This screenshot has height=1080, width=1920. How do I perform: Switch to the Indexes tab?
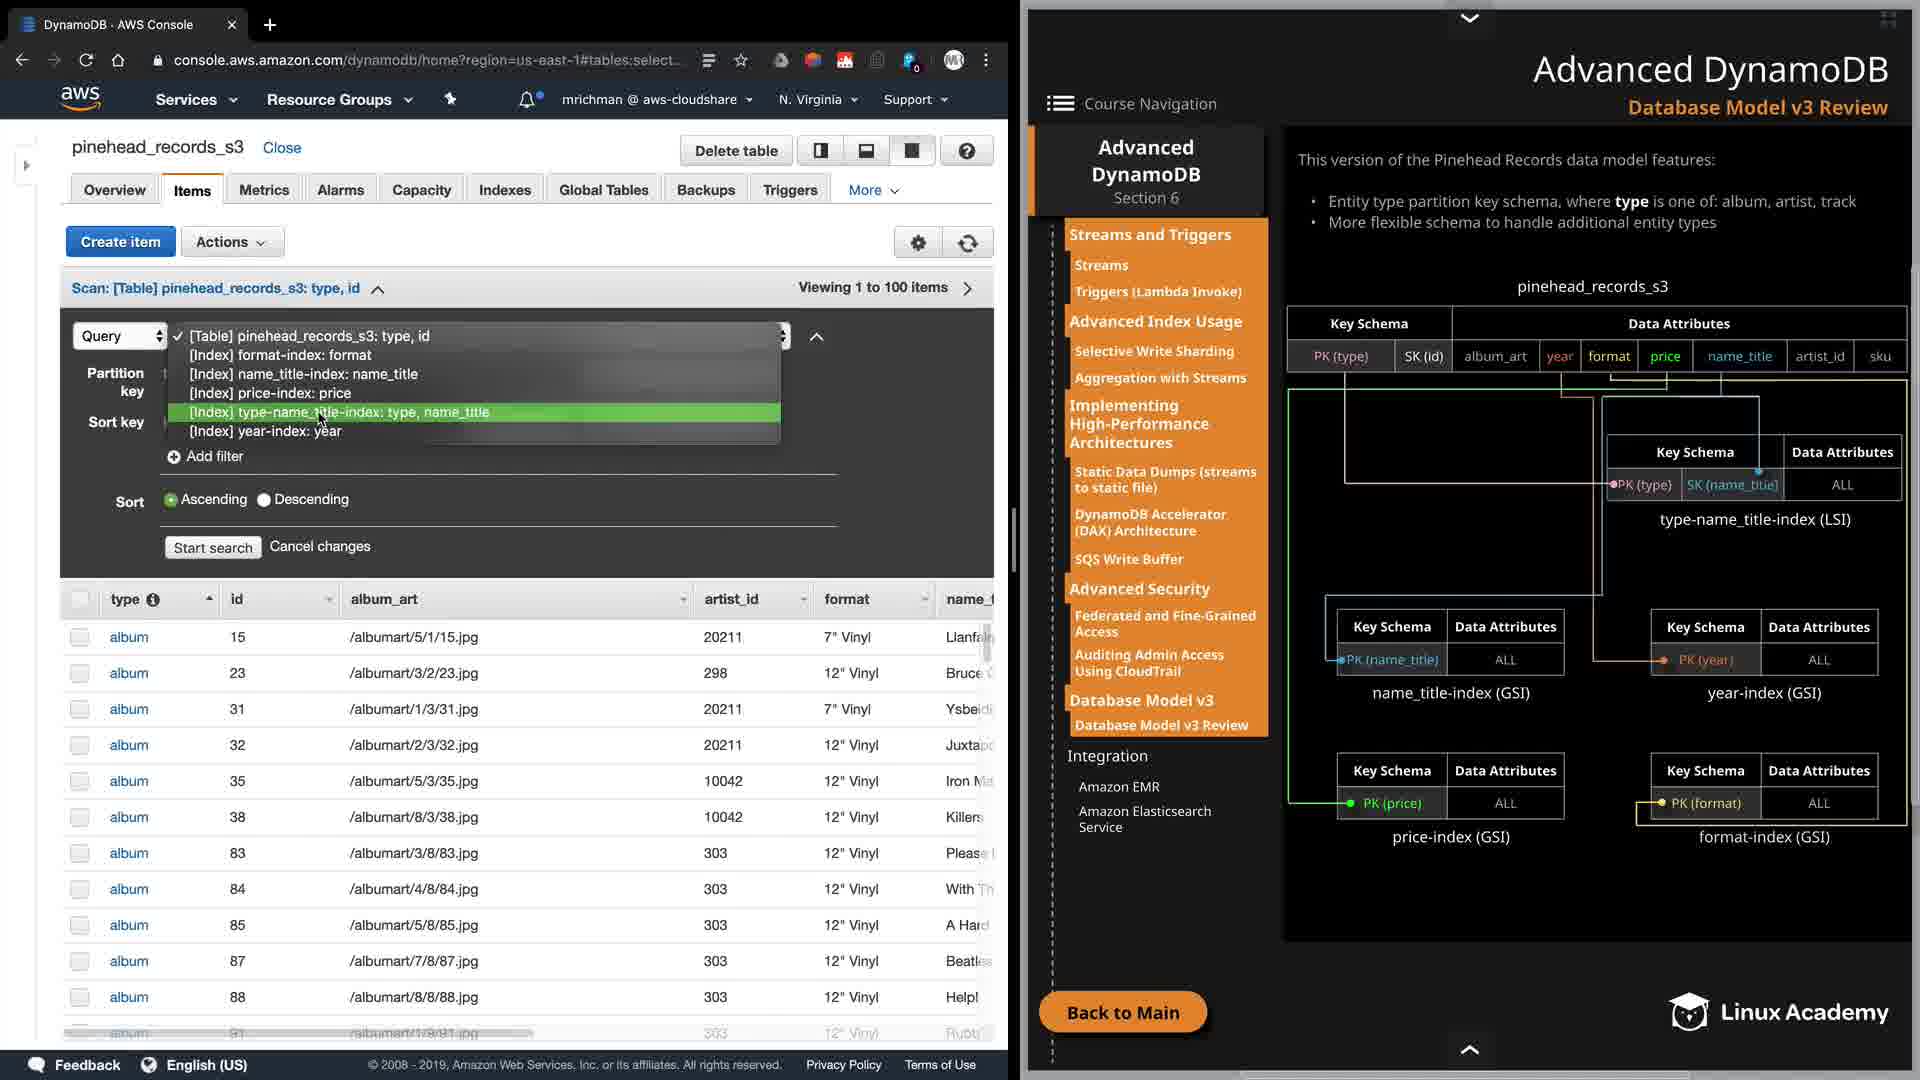[x=504, y=190]
